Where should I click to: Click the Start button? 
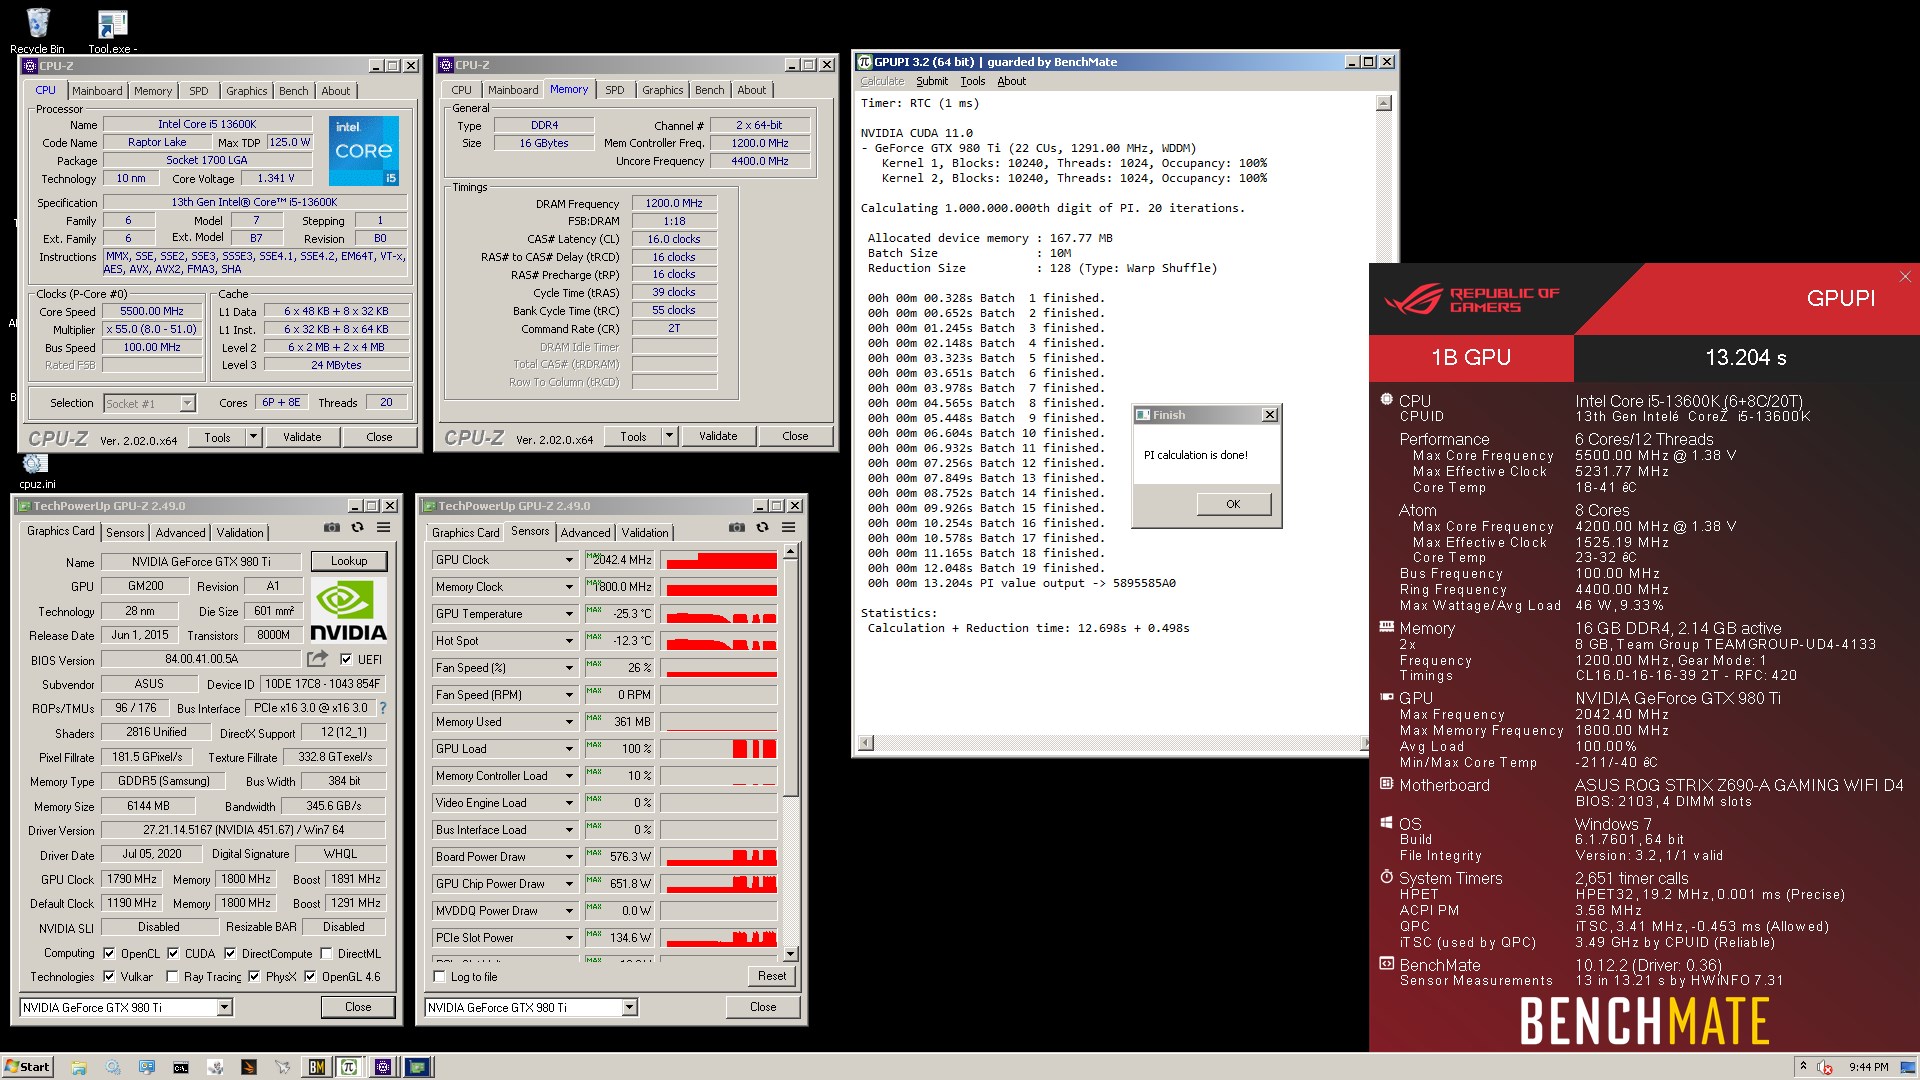tap(28, 1066)
